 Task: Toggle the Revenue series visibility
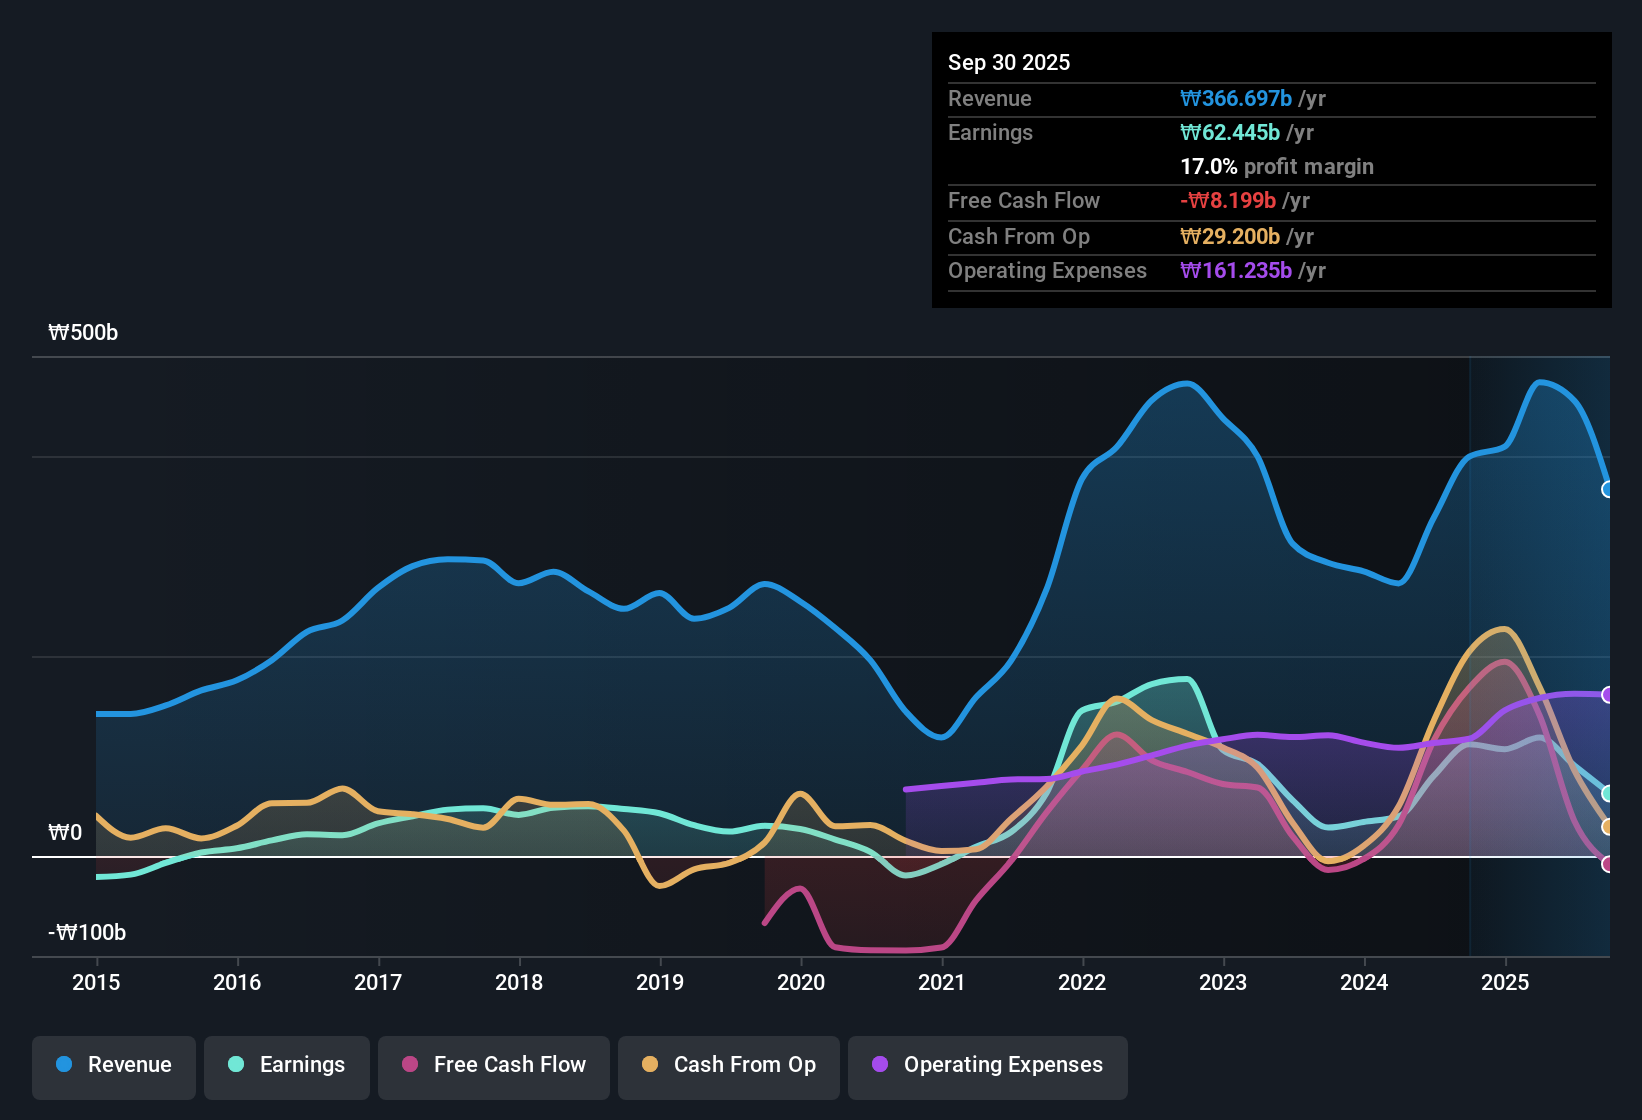[x=113, y=1065]
